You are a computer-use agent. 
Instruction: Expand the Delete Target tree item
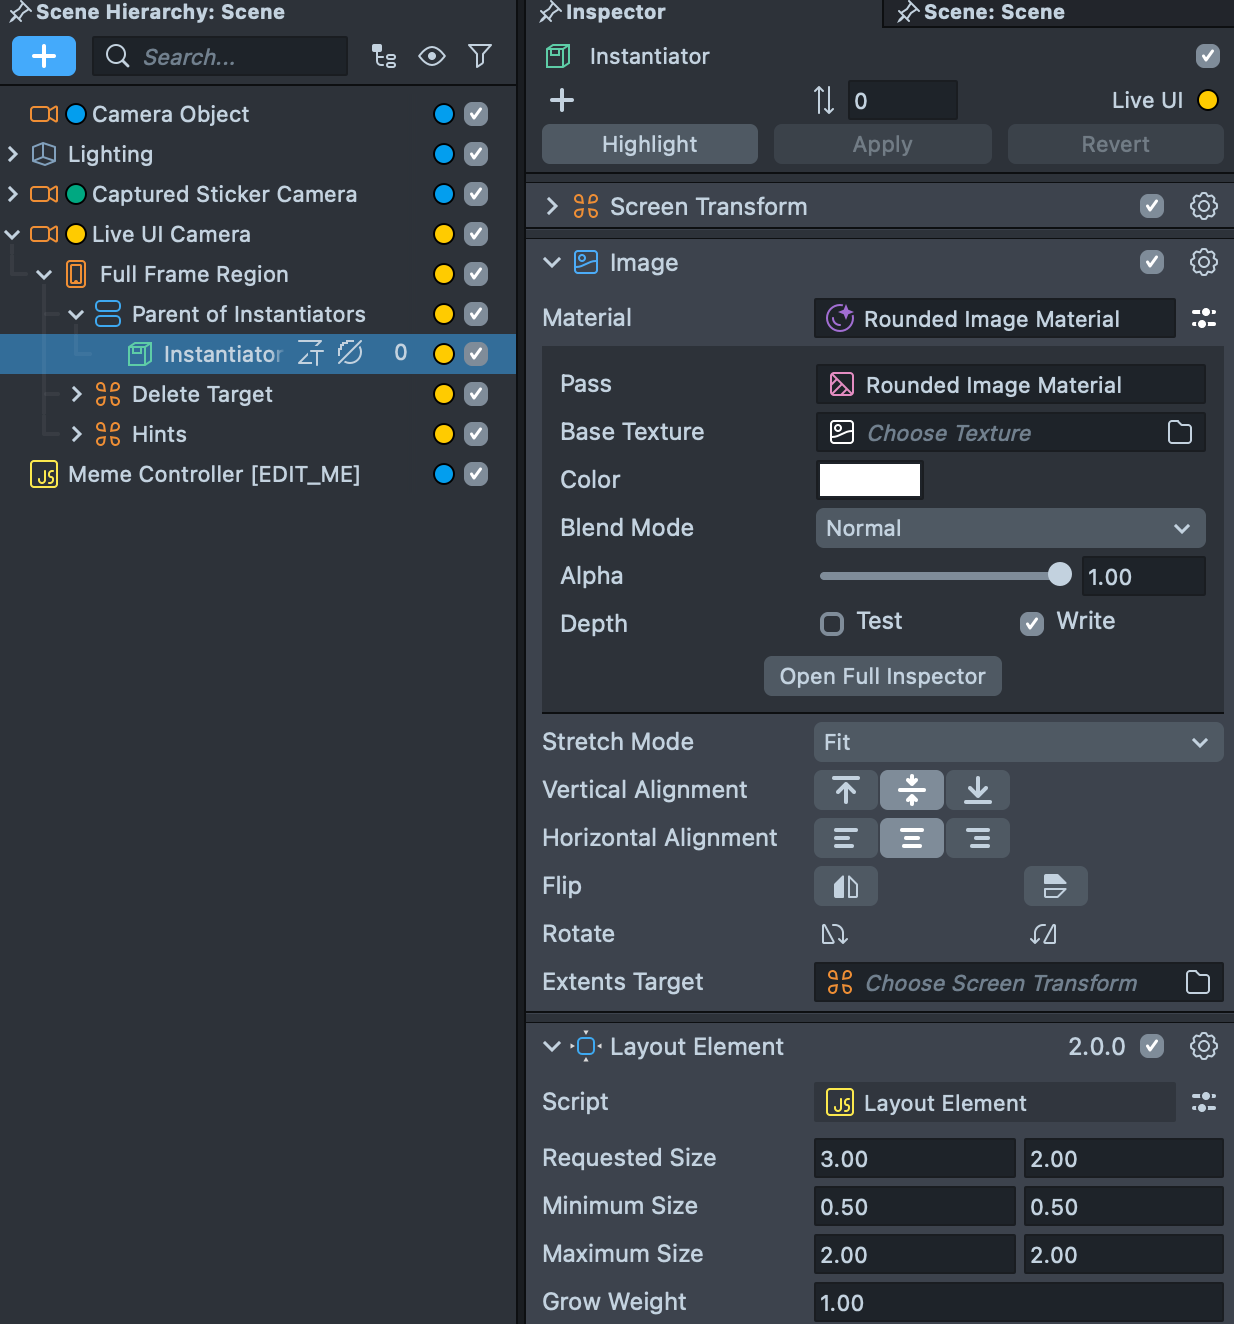point(77,394)
